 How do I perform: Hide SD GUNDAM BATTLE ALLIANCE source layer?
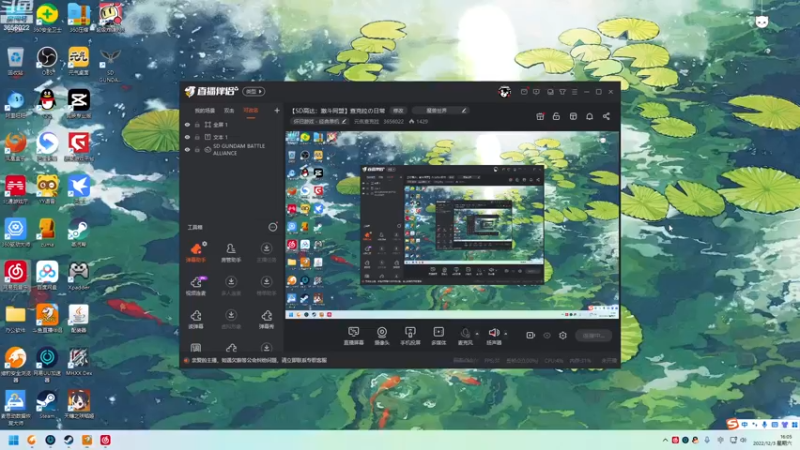click(187, 149)
